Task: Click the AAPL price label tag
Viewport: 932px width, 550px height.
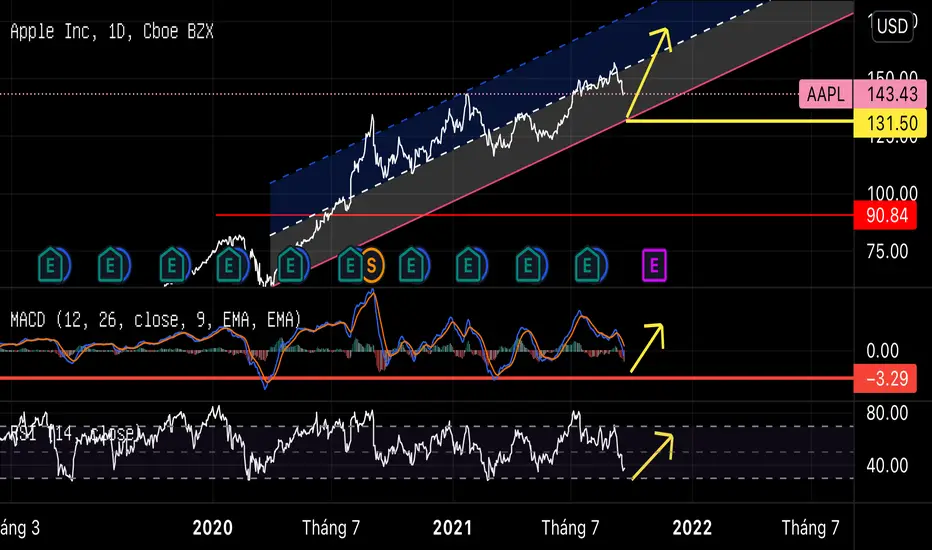Action: point(826,94)
